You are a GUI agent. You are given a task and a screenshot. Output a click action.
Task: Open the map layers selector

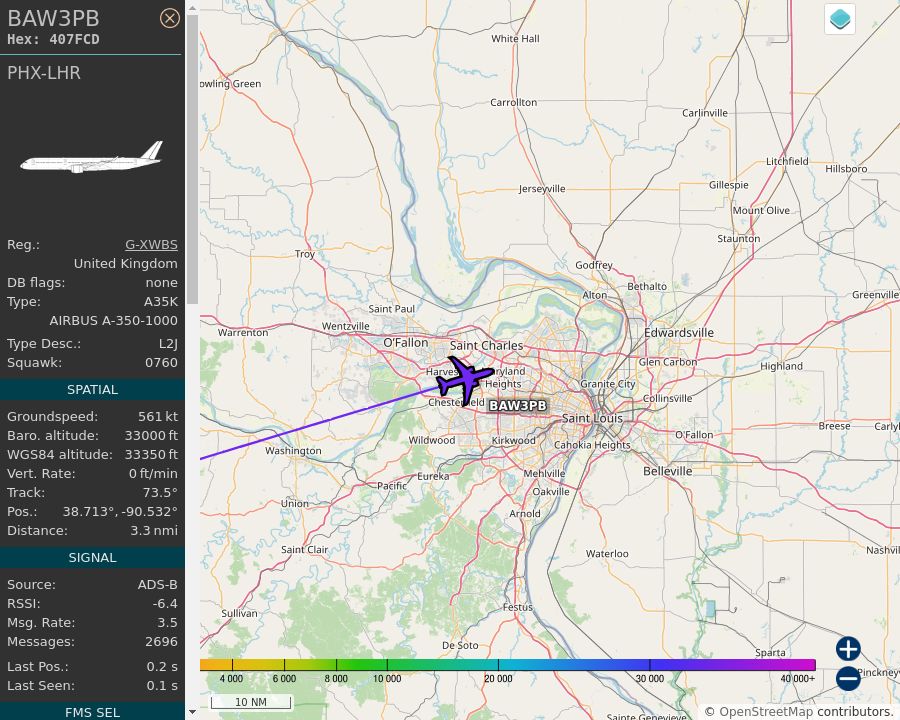click(839, 19)
